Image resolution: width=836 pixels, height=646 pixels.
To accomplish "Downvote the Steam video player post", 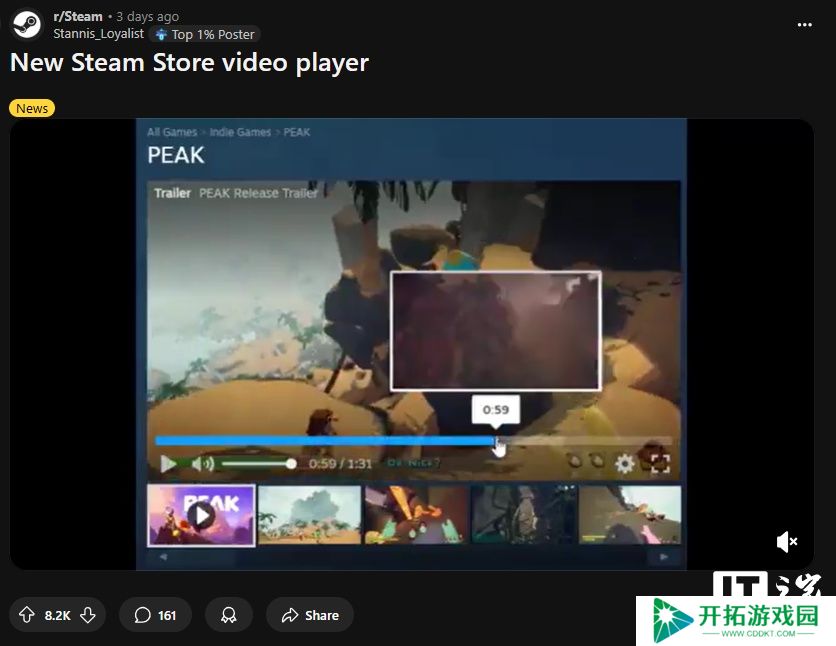I will click(x=88, y=615).
